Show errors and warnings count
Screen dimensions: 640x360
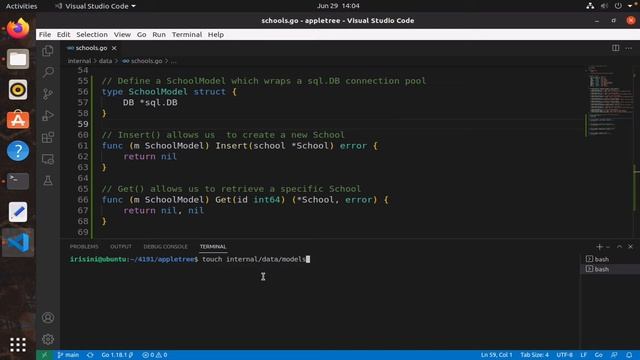tap(155, 355)
